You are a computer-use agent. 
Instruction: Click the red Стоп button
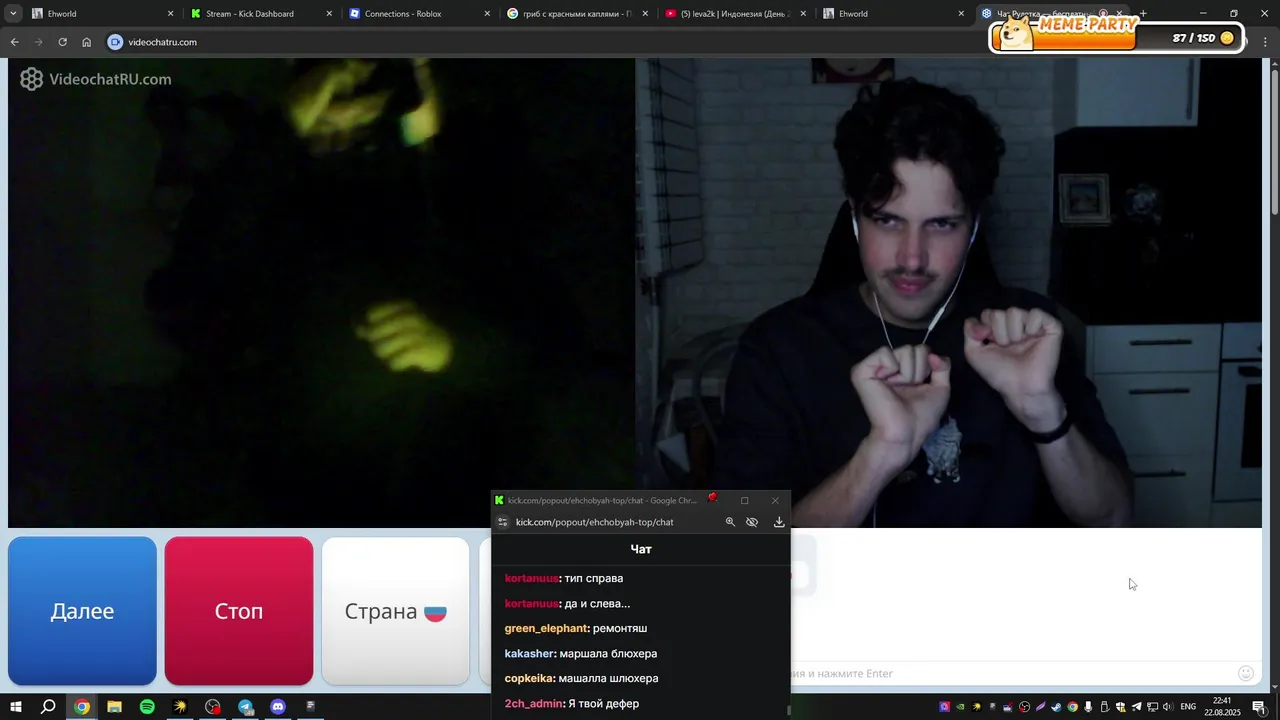239,611
